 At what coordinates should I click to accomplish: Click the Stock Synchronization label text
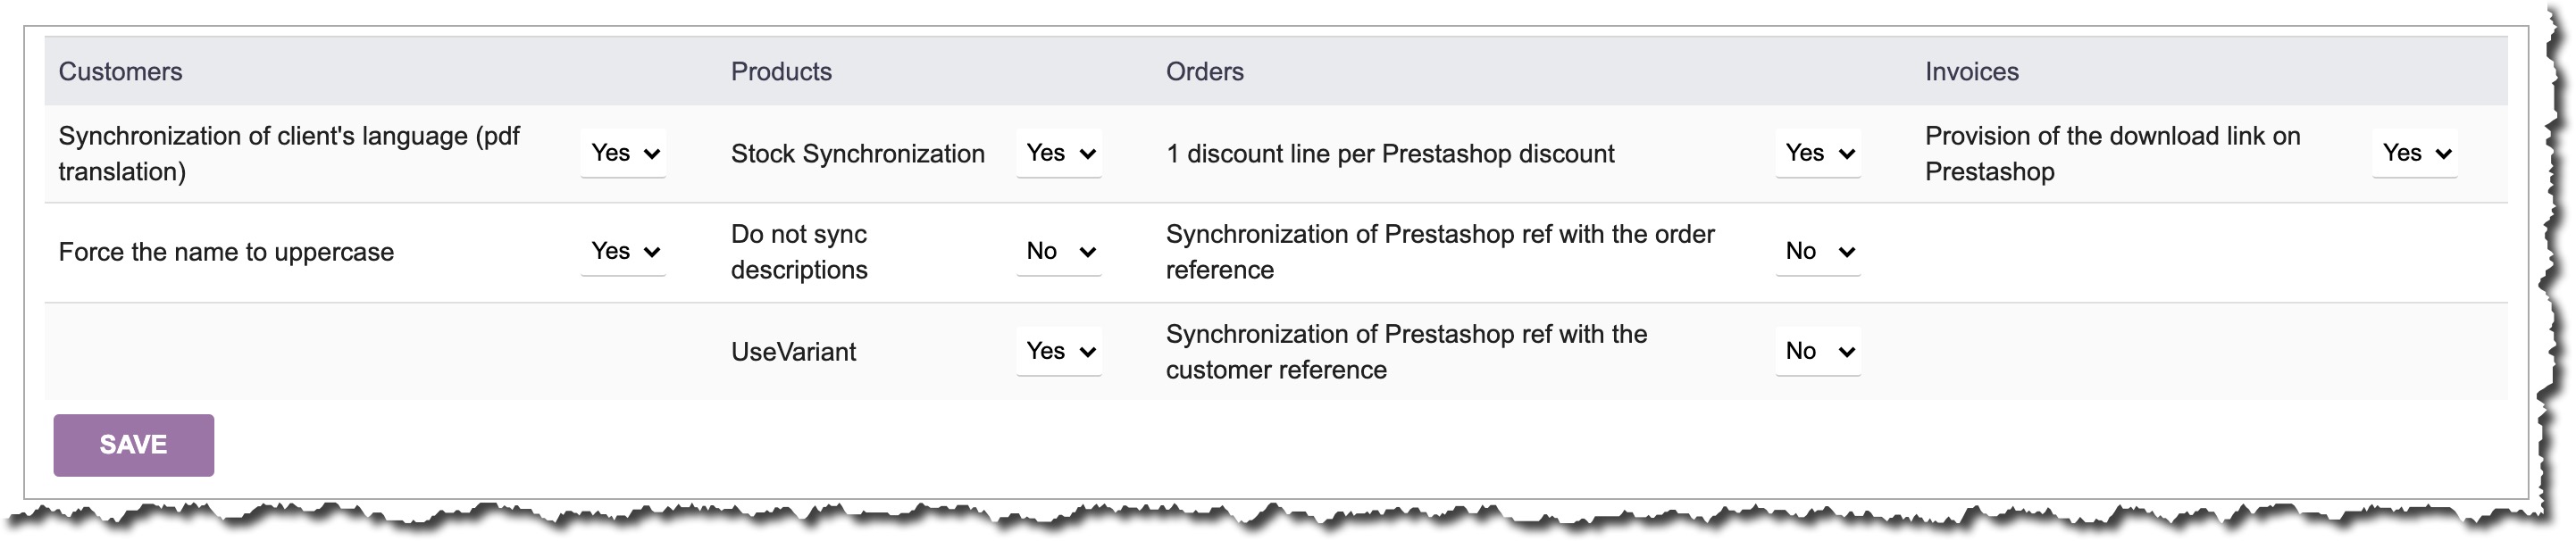coord(858,154)
